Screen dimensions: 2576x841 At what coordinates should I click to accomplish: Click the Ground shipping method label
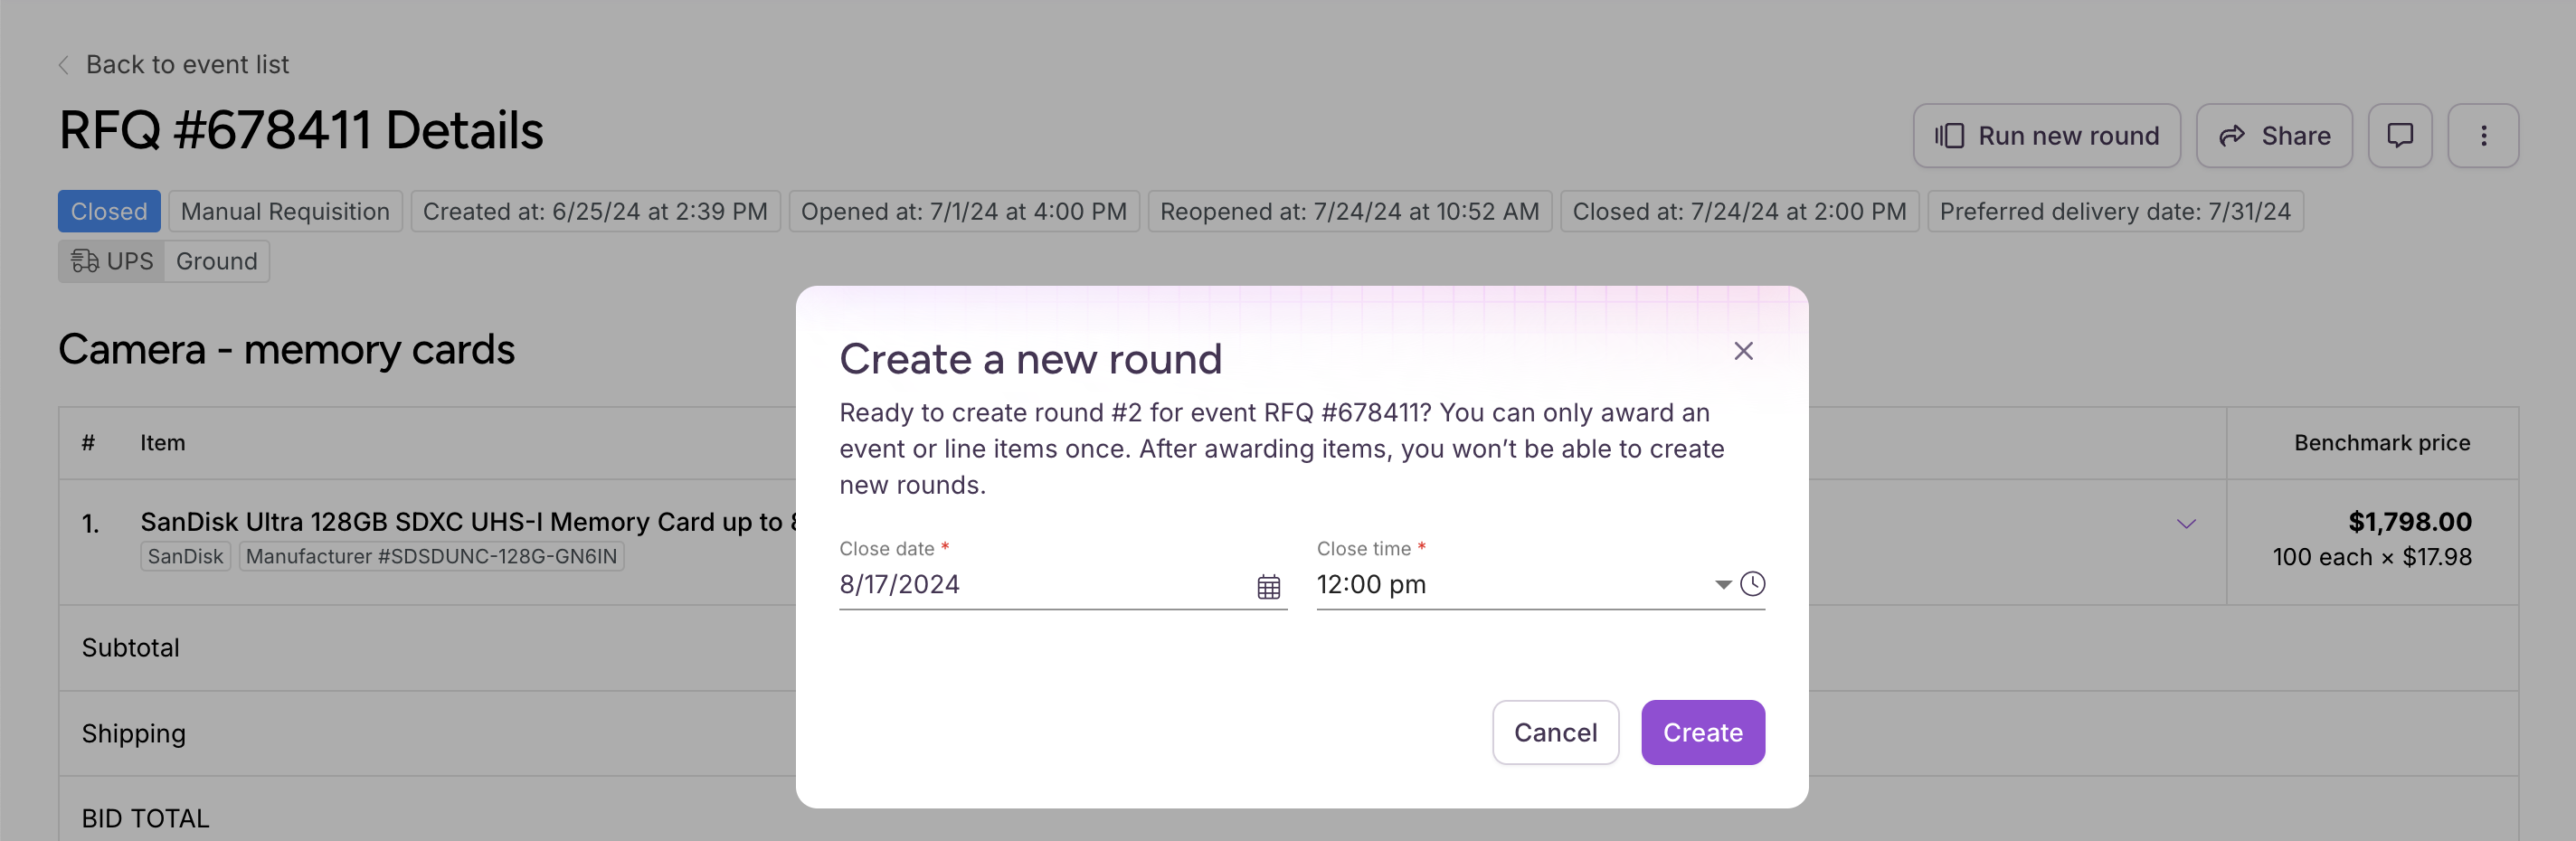point(216,261)
